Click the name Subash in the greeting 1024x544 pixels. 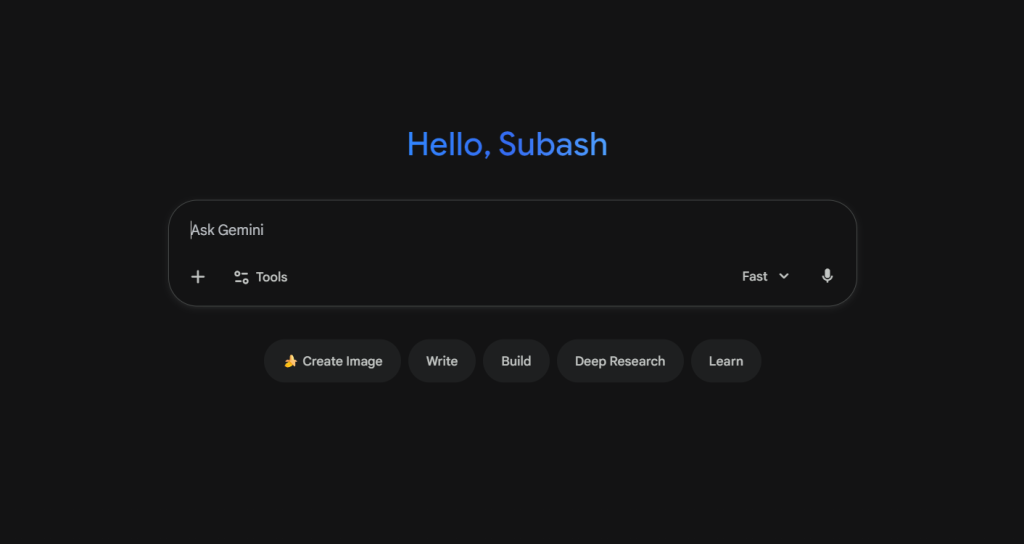click(553, 144)
